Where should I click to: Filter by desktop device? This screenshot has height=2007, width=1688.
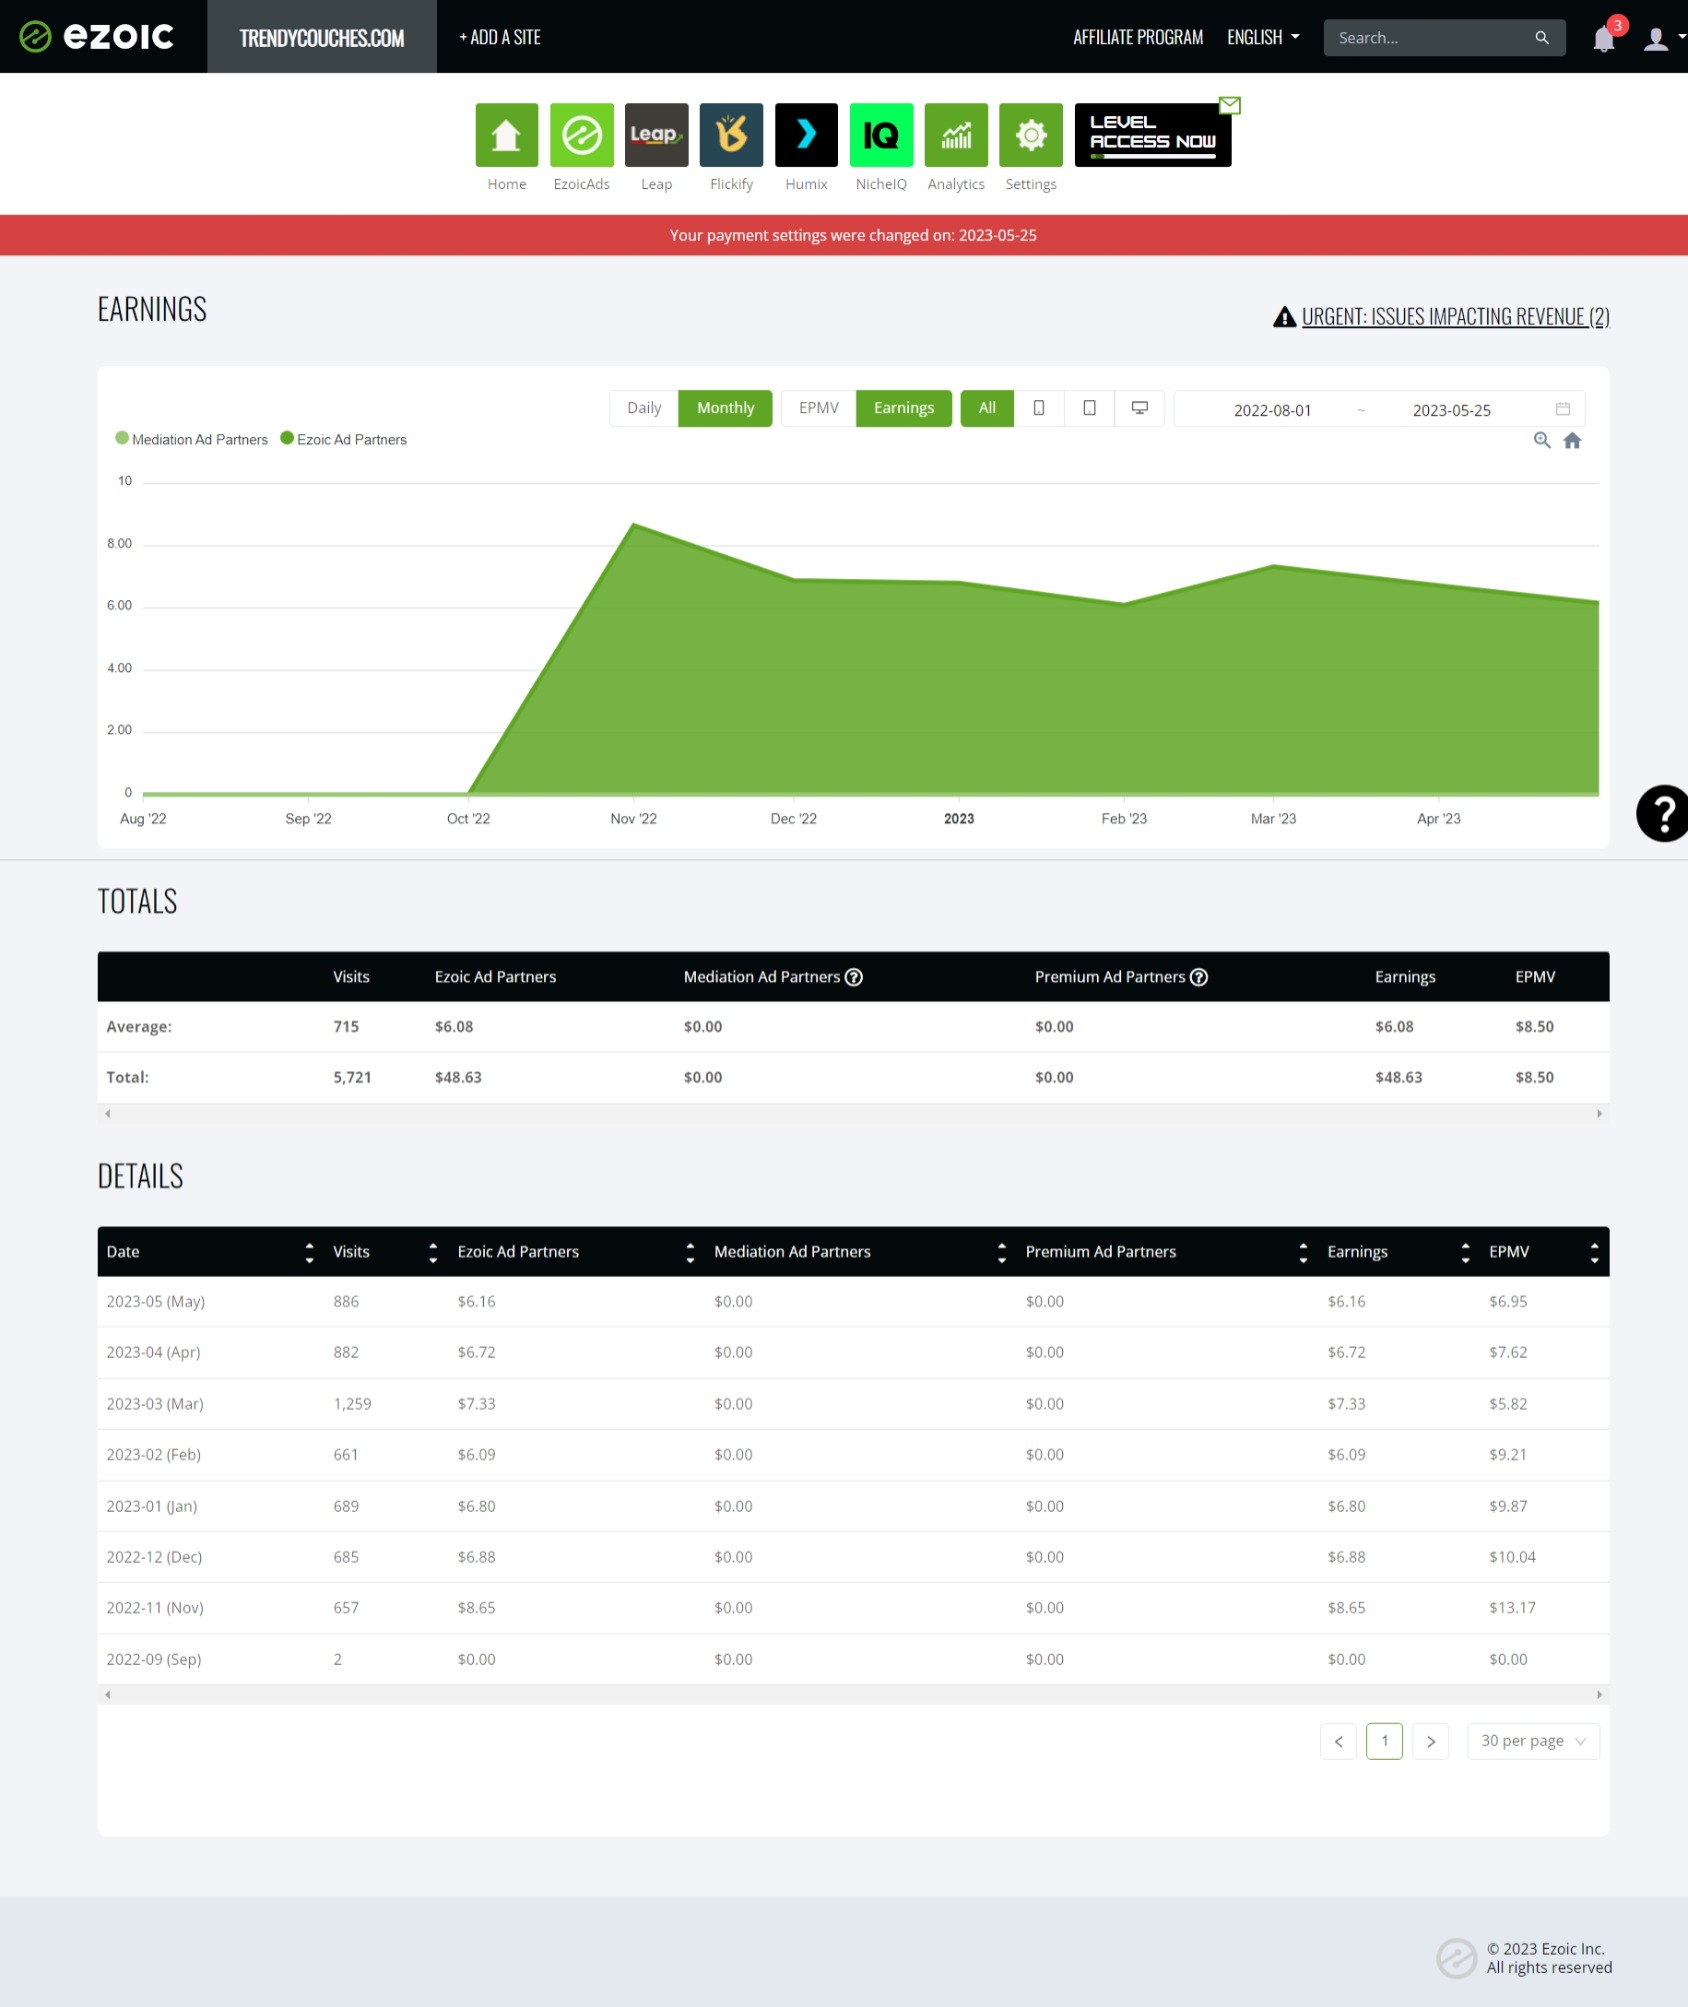coord(1140,408)
